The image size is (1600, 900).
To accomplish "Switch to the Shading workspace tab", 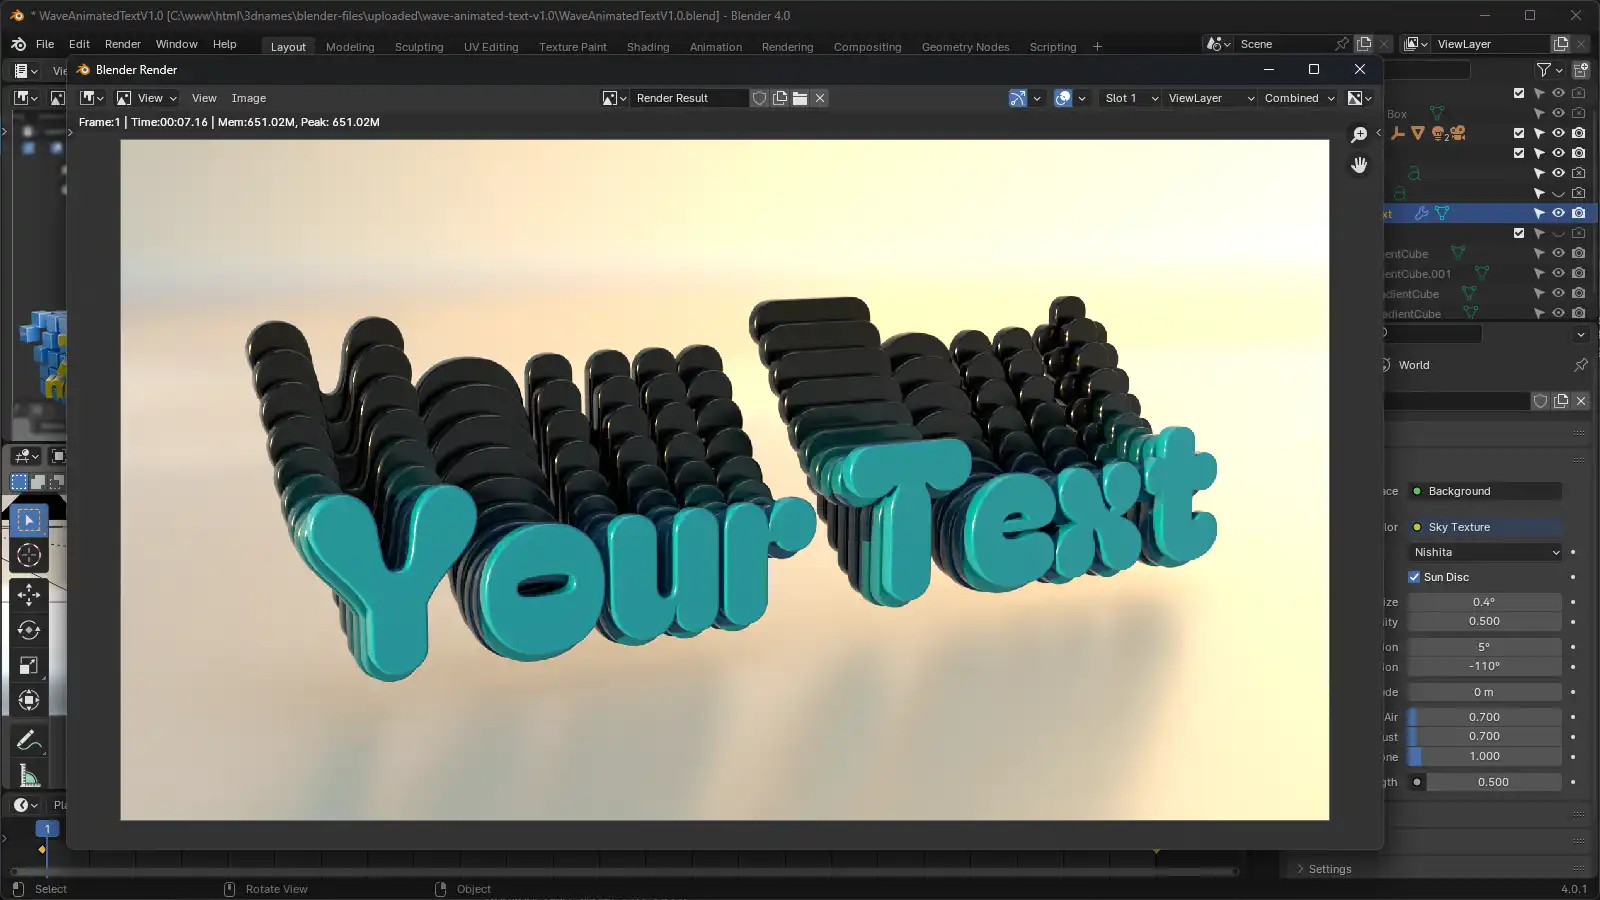I will pos(648,47).
